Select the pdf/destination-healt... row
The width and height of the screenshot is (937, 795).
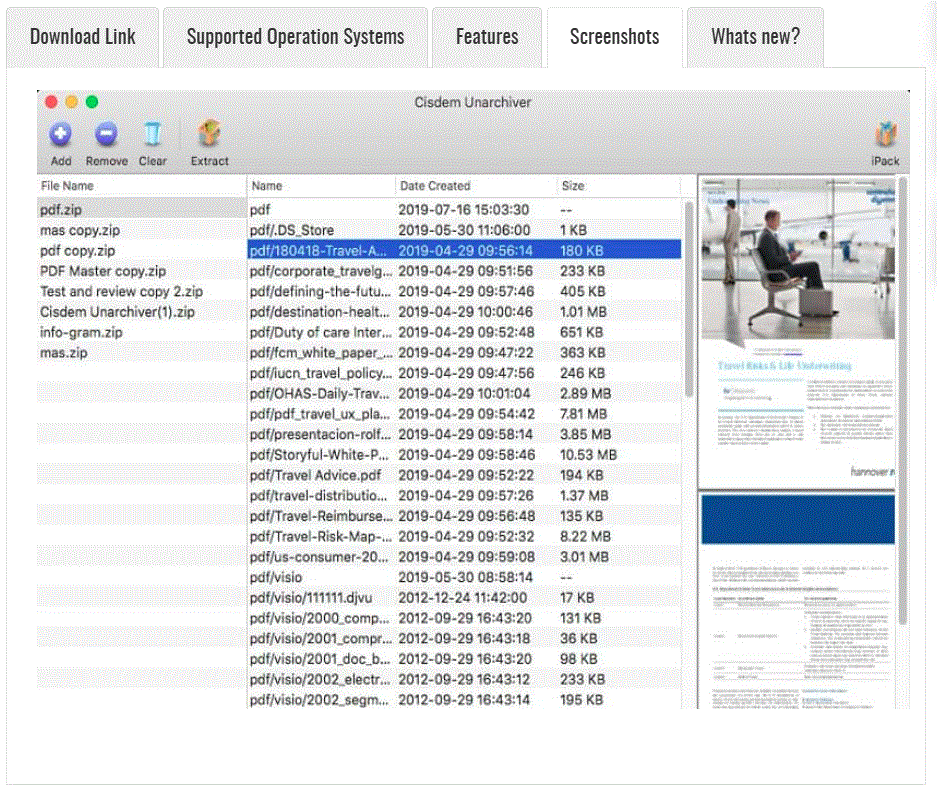point(464,312)
